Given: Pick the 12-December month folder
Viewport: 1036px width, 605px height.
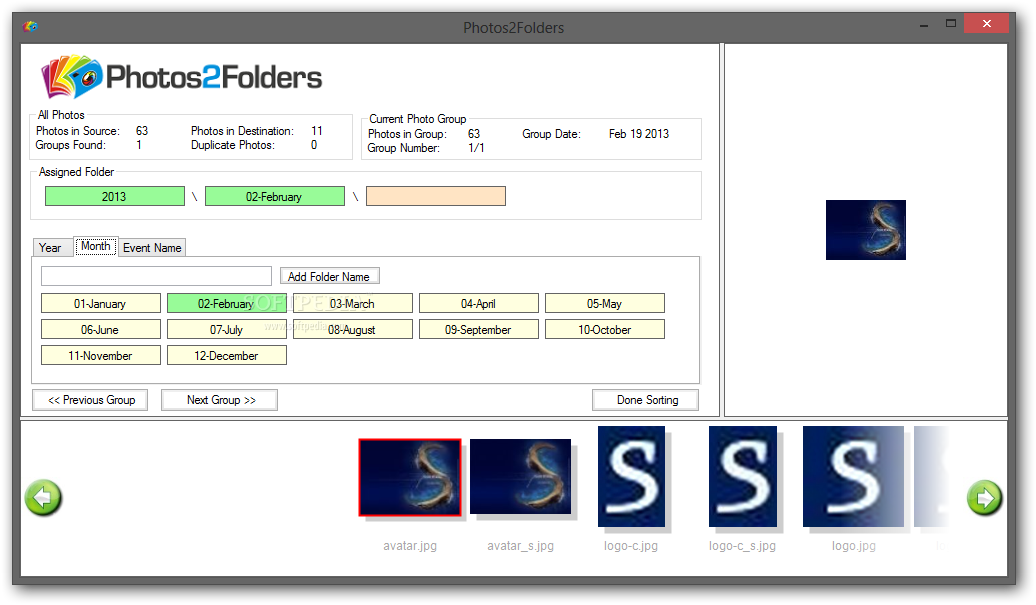Looking at the screenshot, I should click(x=227, y=355).
